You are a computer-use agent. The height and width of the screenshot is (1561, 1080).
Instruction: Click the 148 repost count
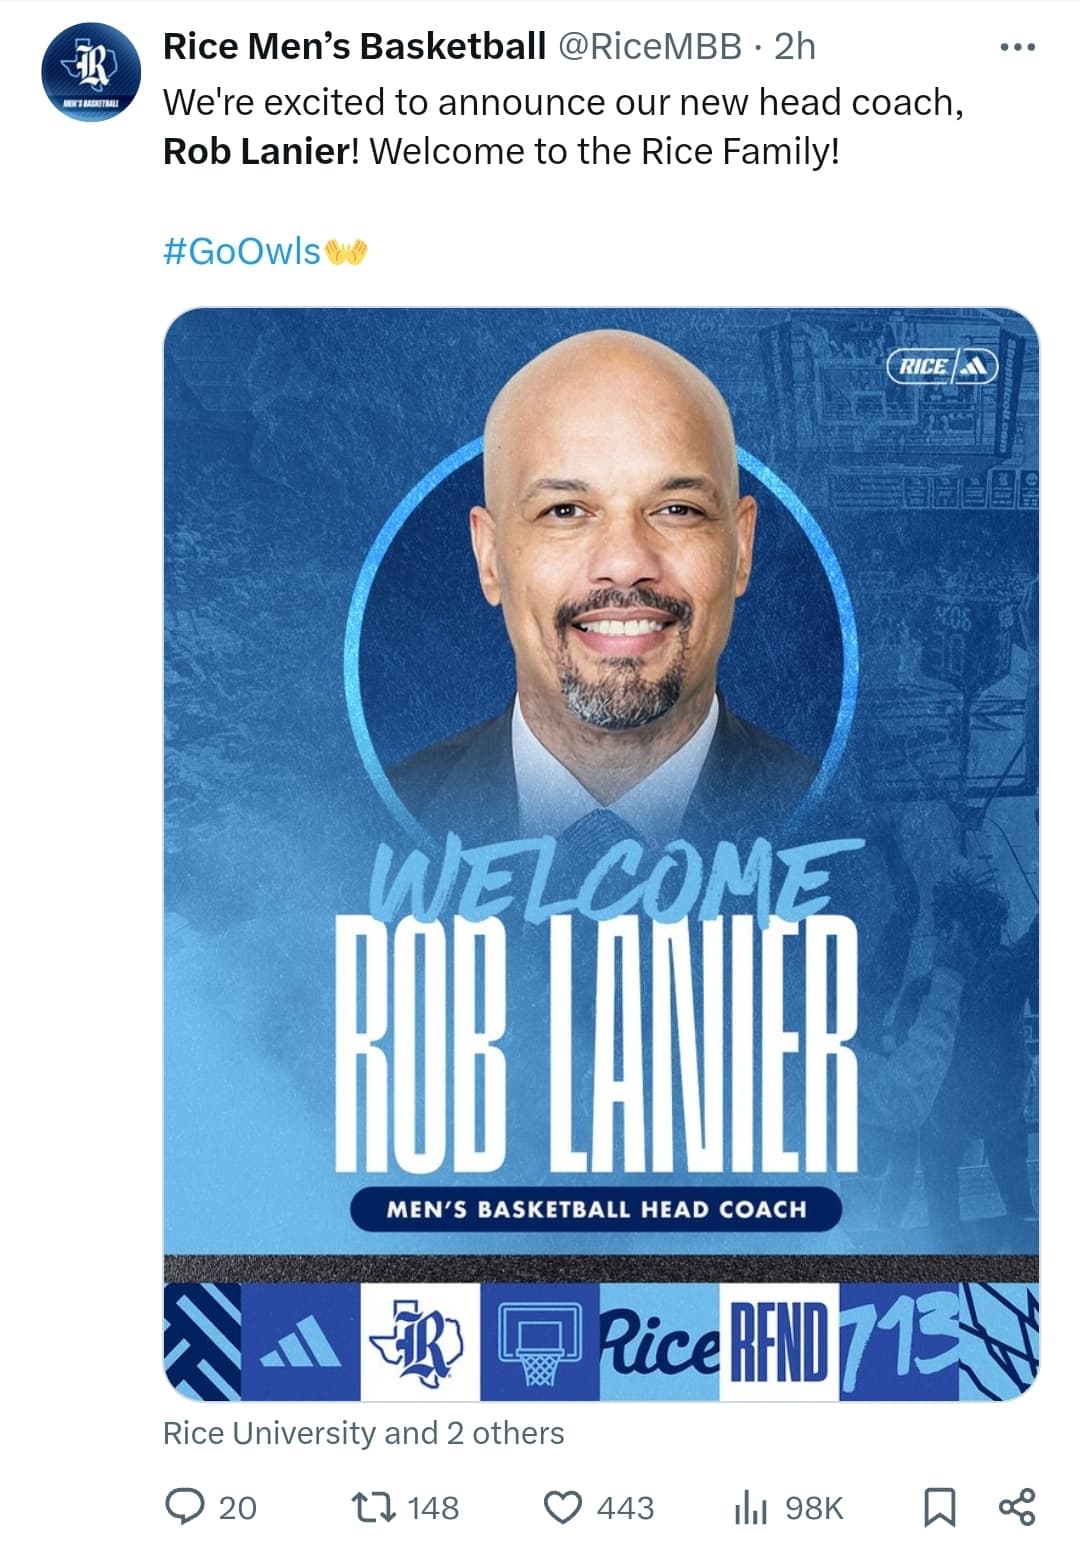(x=433, y=1508)
